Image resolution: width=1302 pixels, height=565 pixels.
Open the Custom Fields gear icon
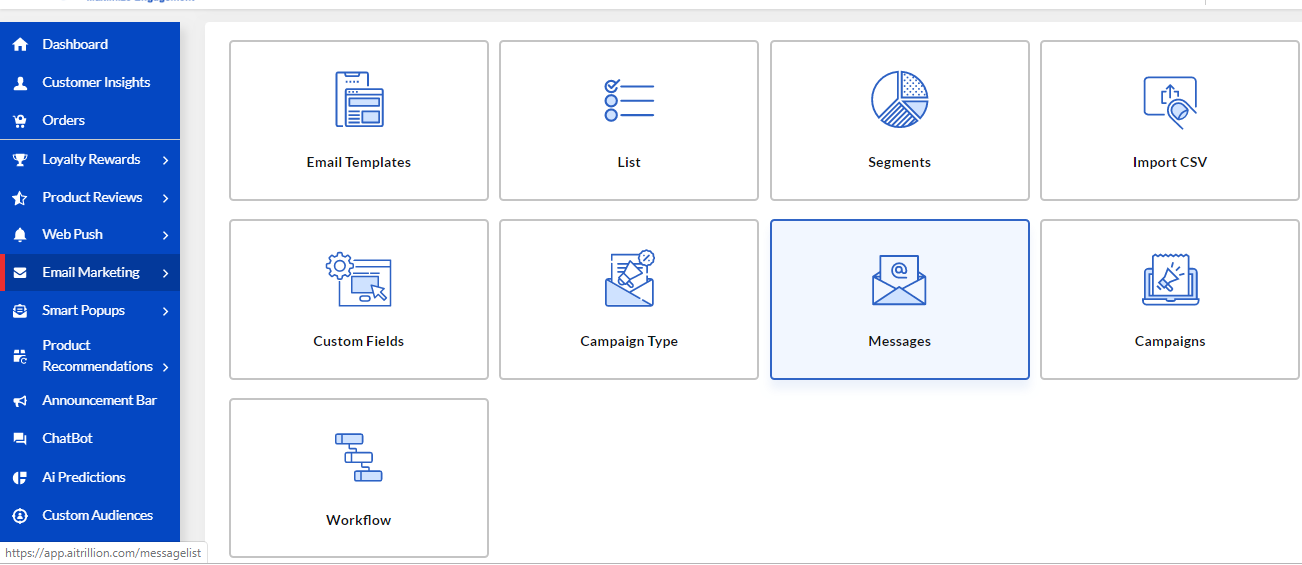tap(358, 279)
